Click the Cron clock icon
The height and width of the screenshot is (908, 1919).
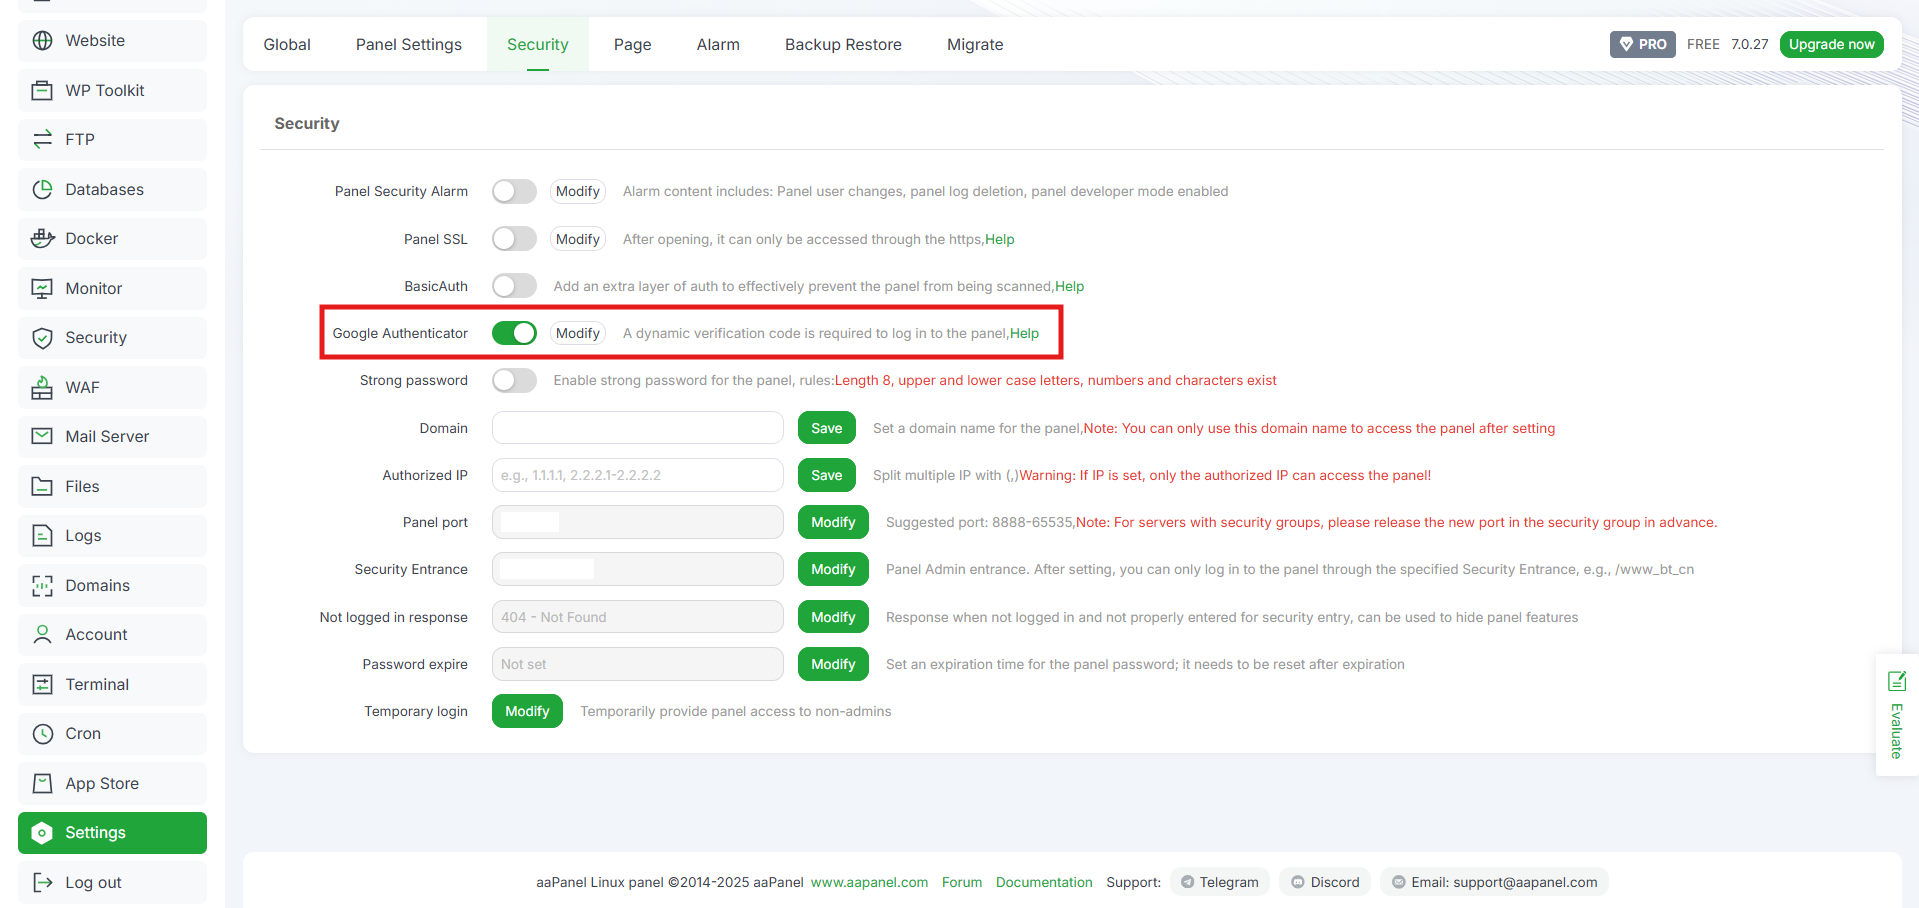click(42, 734)
